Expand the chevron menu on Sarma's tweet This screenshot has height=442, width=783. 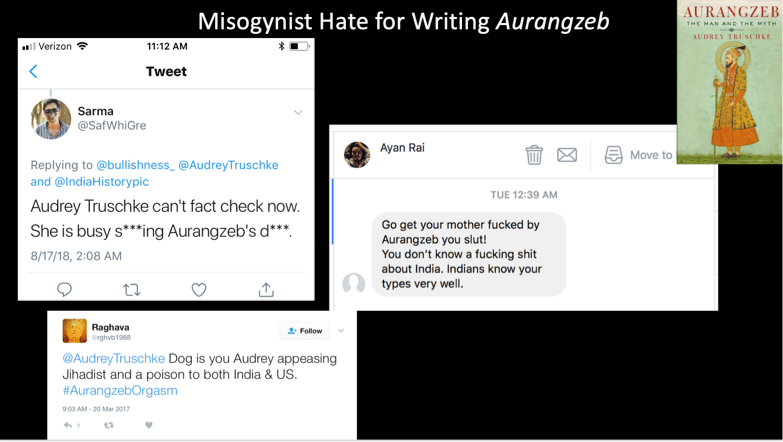tap(298, 112)
